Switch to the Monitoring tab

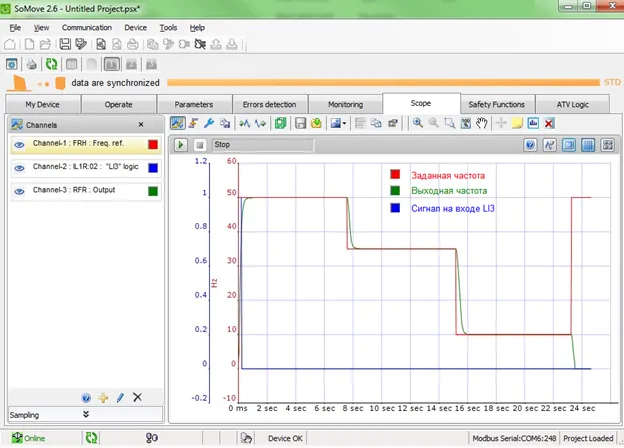click(344, 104)
